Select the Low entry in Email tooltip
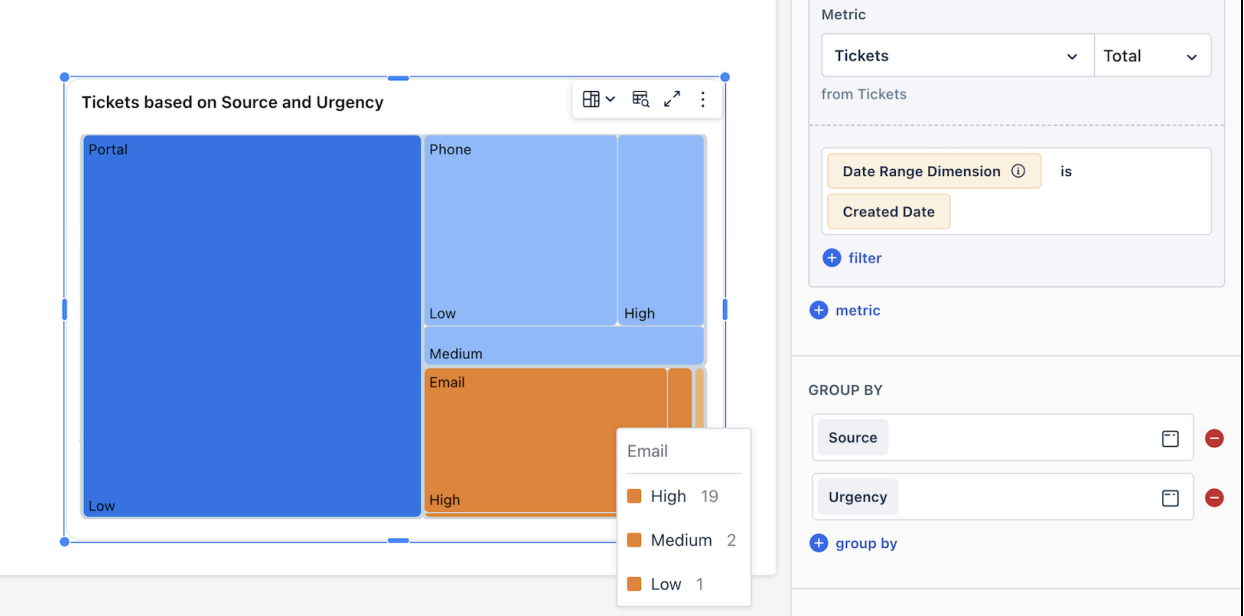Viewport: 1244px width, 616px height. point(666,584)
